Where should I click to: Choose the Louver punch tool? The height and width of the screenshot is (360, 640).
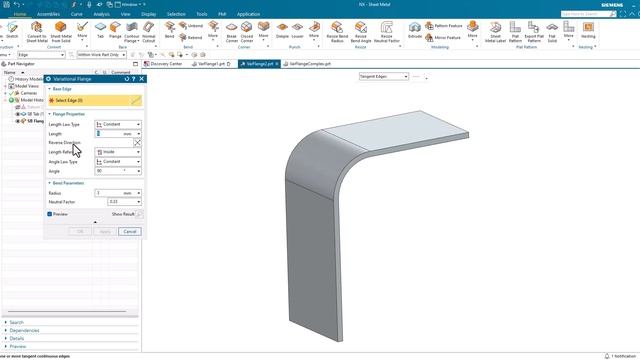tap(298, 31)
